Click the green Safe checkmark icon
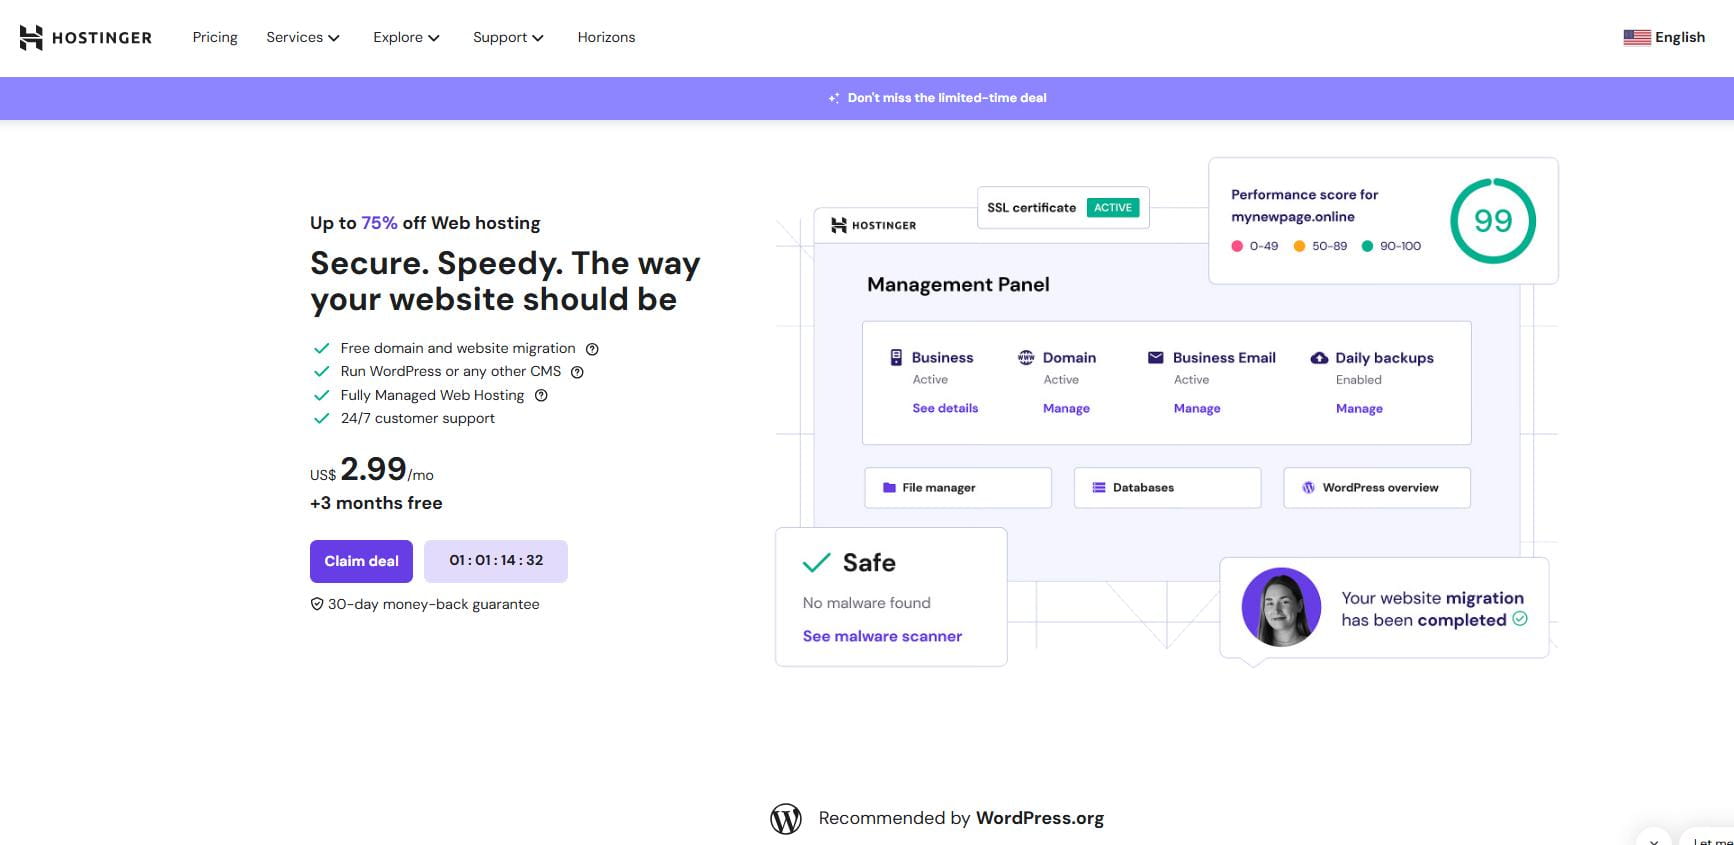Viewport: 1734px width, 845px height. 817,562
